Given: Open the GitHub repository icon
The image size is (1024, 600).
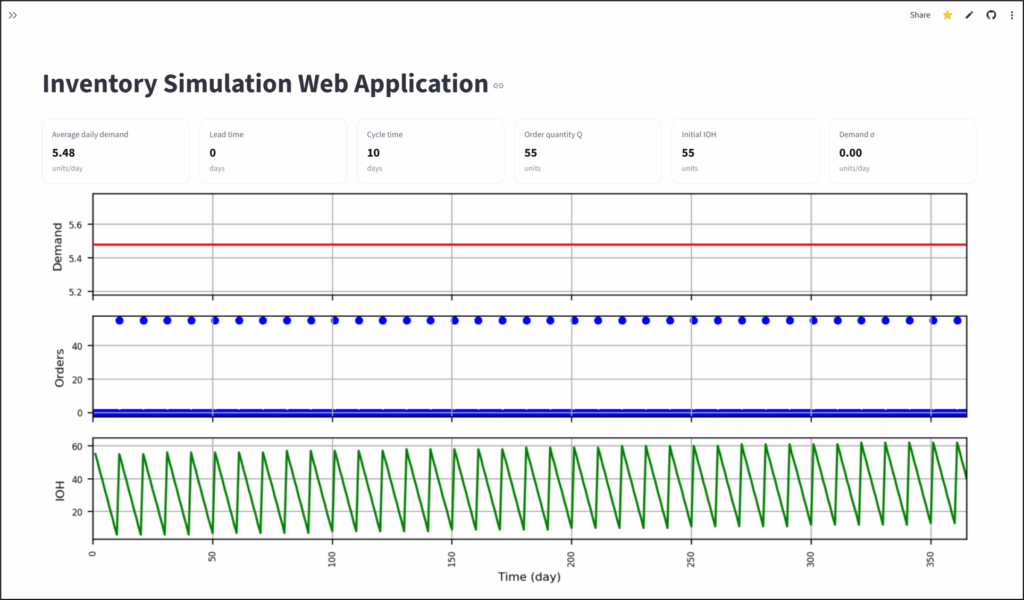Looking at the screenshot, I should point(991,15).
